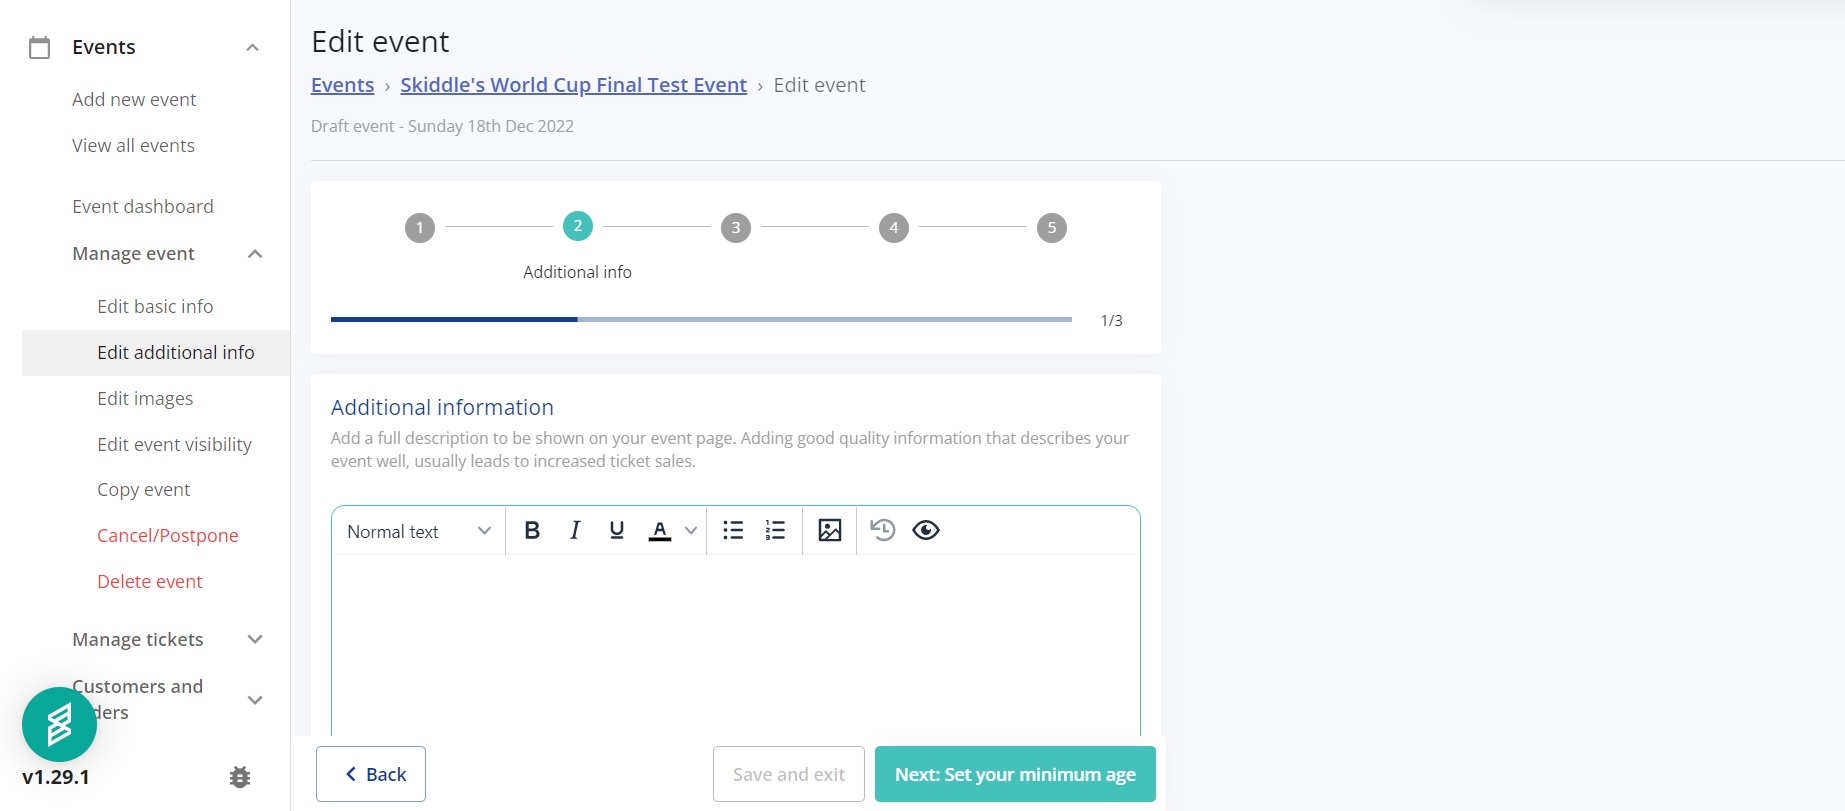Click the bug report icon
The height and width of the screenshot is (811, 1845).
[240, 777]
